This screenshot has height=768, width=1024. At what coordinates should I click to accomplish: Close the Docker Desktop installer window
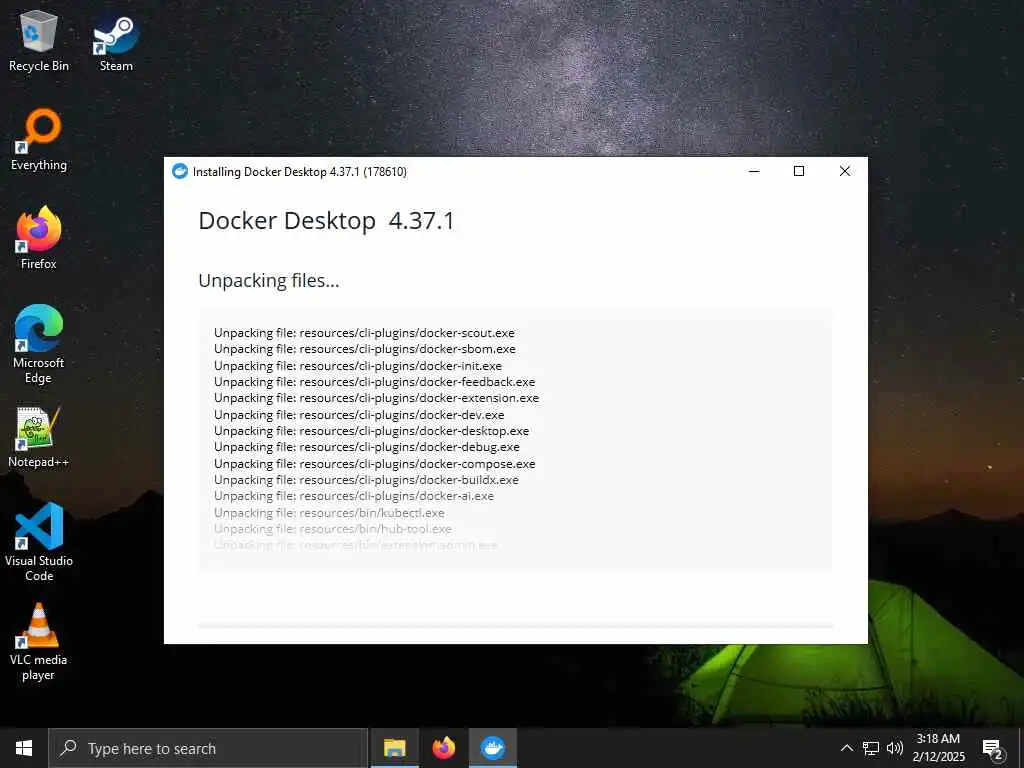point(844,171)
